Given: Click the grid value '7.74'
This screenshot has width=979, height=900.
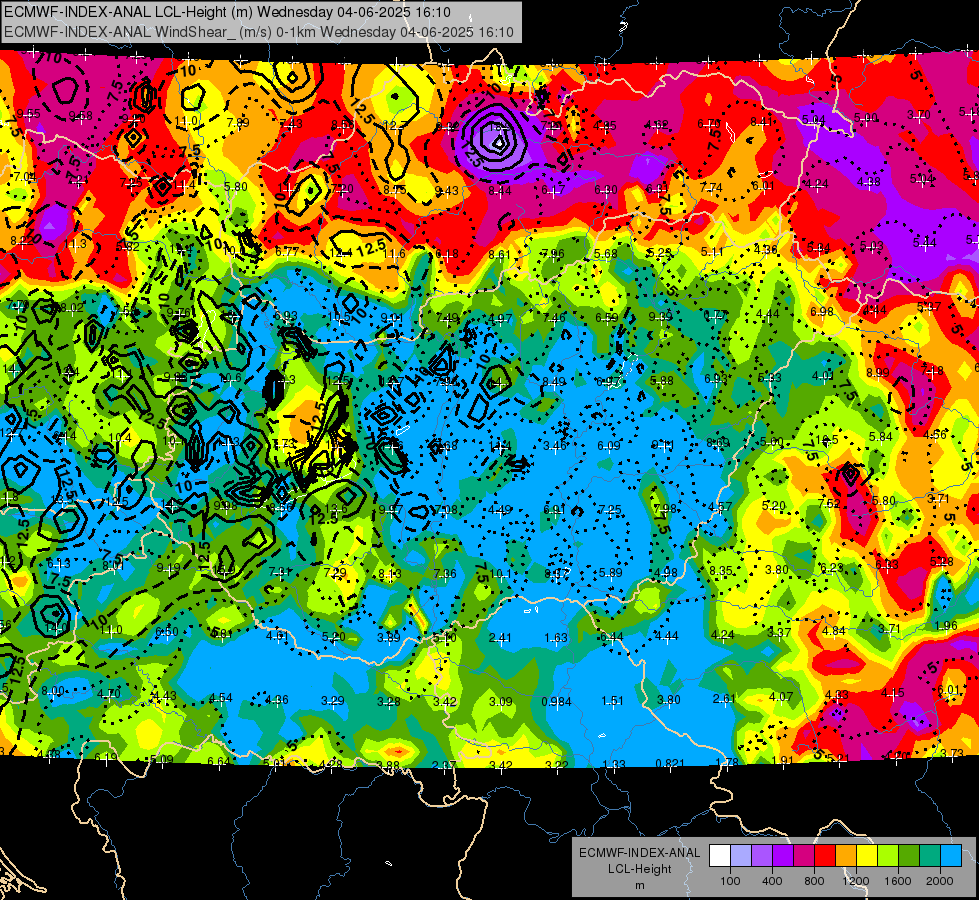Looking at the screenshot, I should point(711,187).
